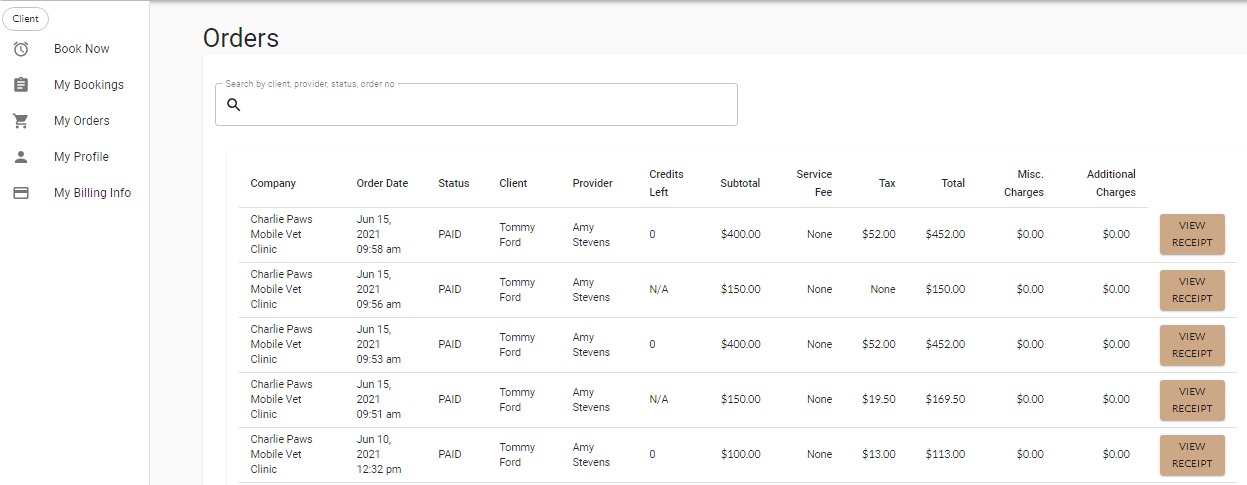Click PAID status in the Jun 10 row

[450, 454]
